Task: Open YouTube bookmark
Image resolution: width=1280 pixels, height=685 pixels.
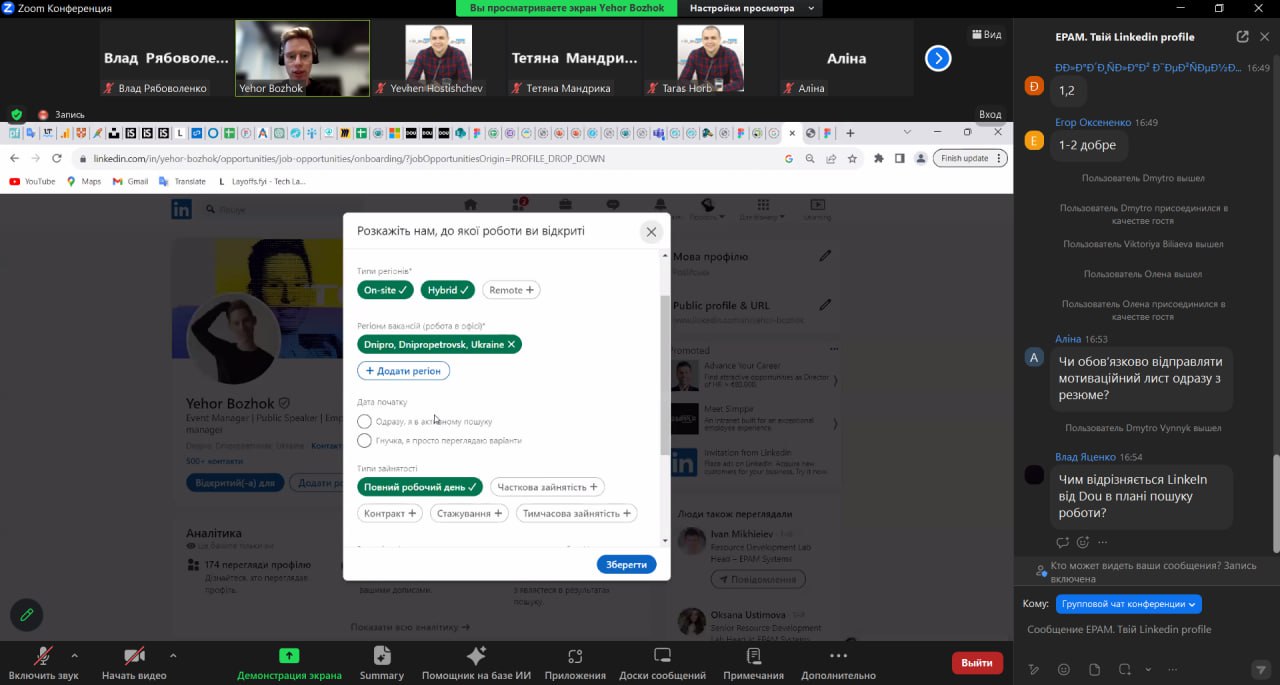Action: pyautogui.click(x=32, y=181)
